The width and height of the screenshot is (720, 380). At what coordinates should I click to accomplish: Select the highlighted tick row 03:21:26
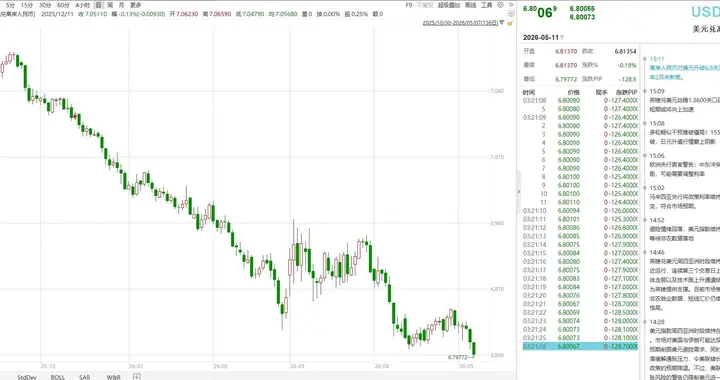pos(580,346)
